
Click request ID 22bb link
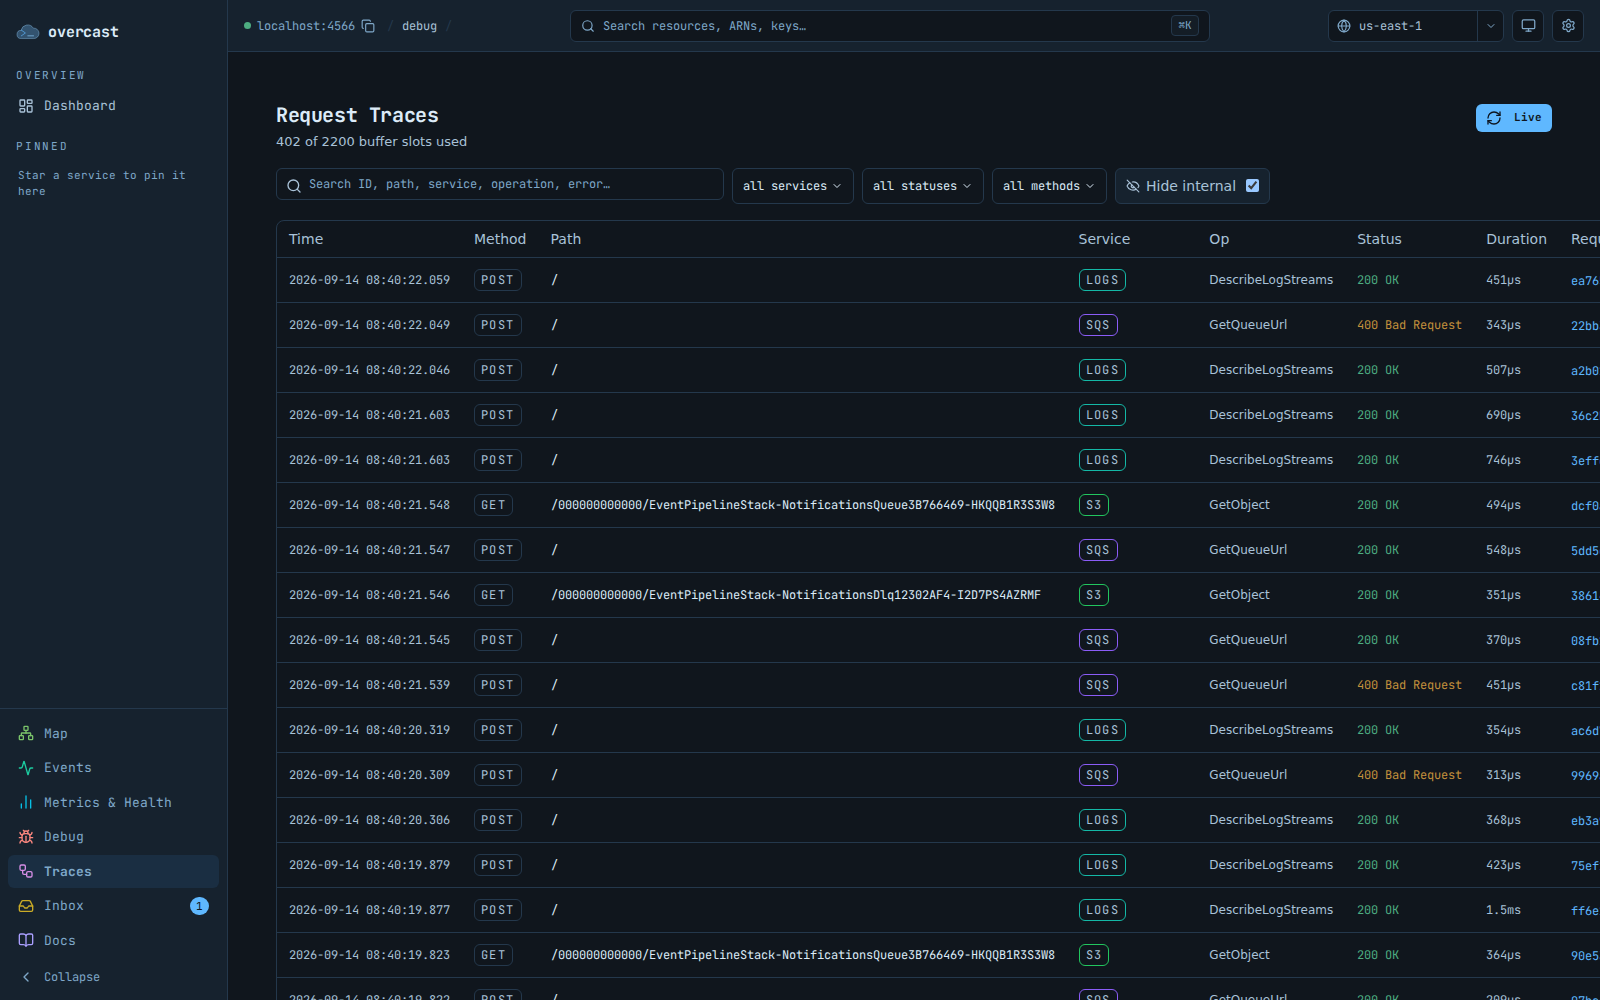pyautogui.click(x=1584, y=326)
